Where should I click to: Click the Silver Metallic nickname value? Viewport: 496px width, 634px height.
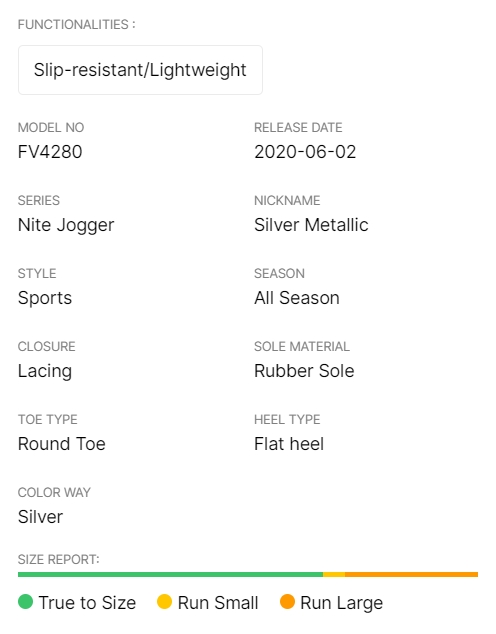point(311,225)
